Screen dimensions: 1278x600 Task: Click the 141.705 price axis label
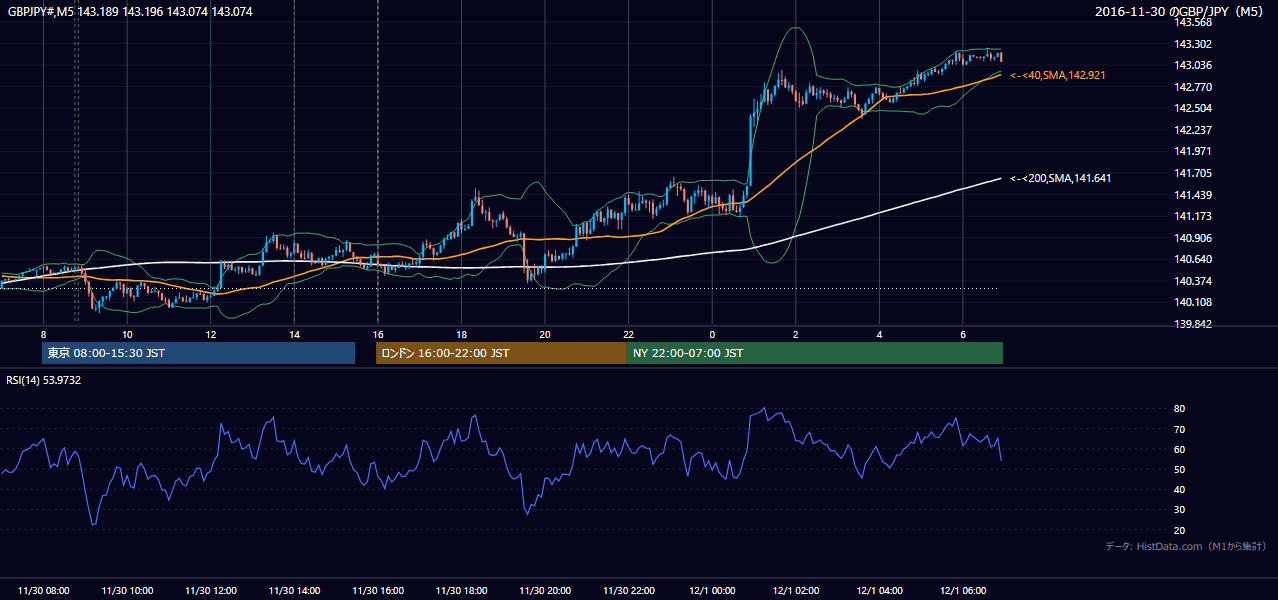[x=1192, y=173]
